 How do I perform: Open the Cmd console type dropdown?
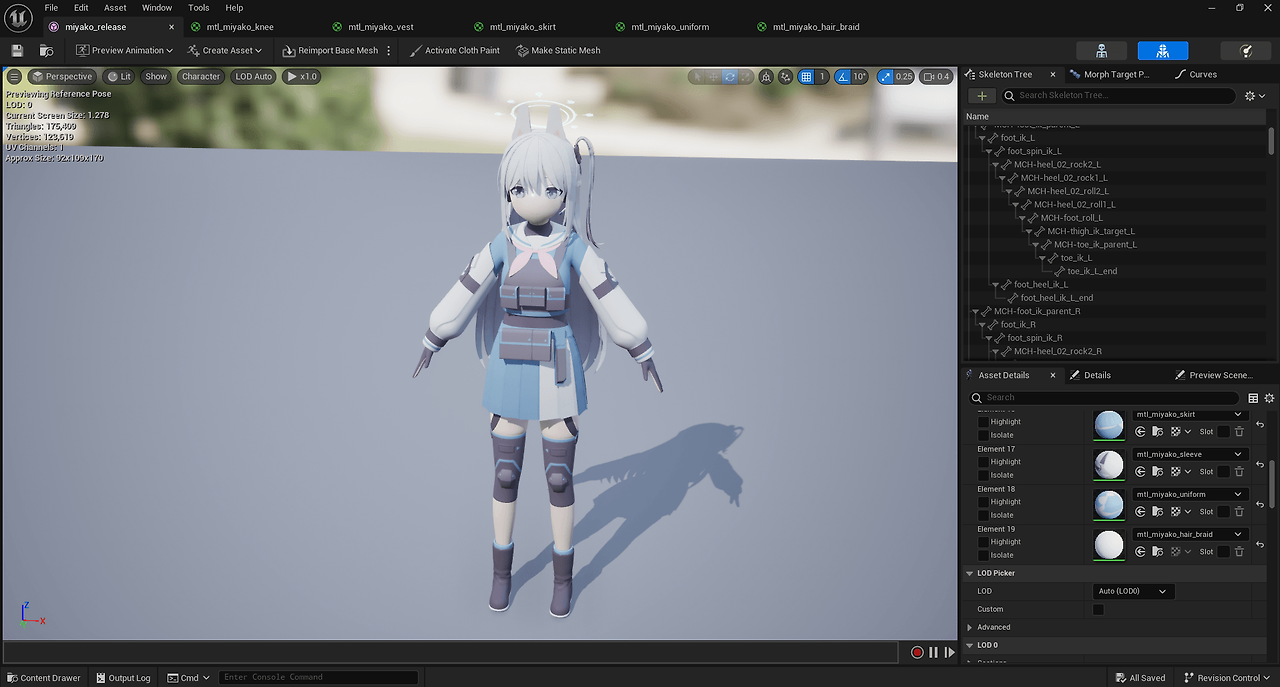[189, 677]
